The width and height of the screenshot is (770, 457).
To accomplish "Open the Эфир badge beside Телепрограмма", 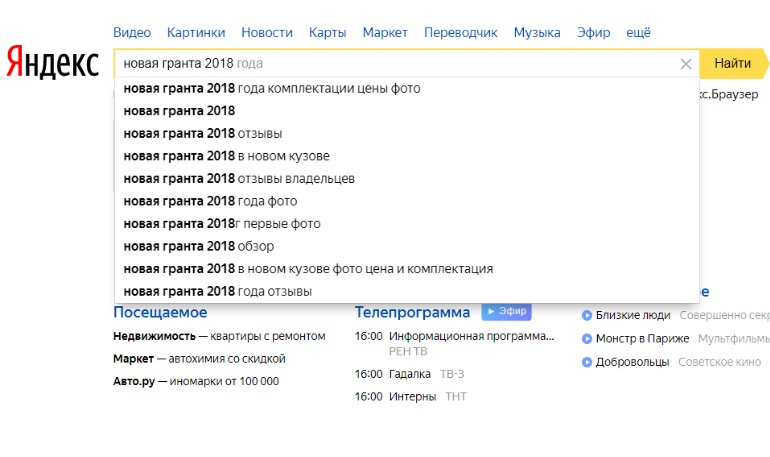I will click(506, 312).
